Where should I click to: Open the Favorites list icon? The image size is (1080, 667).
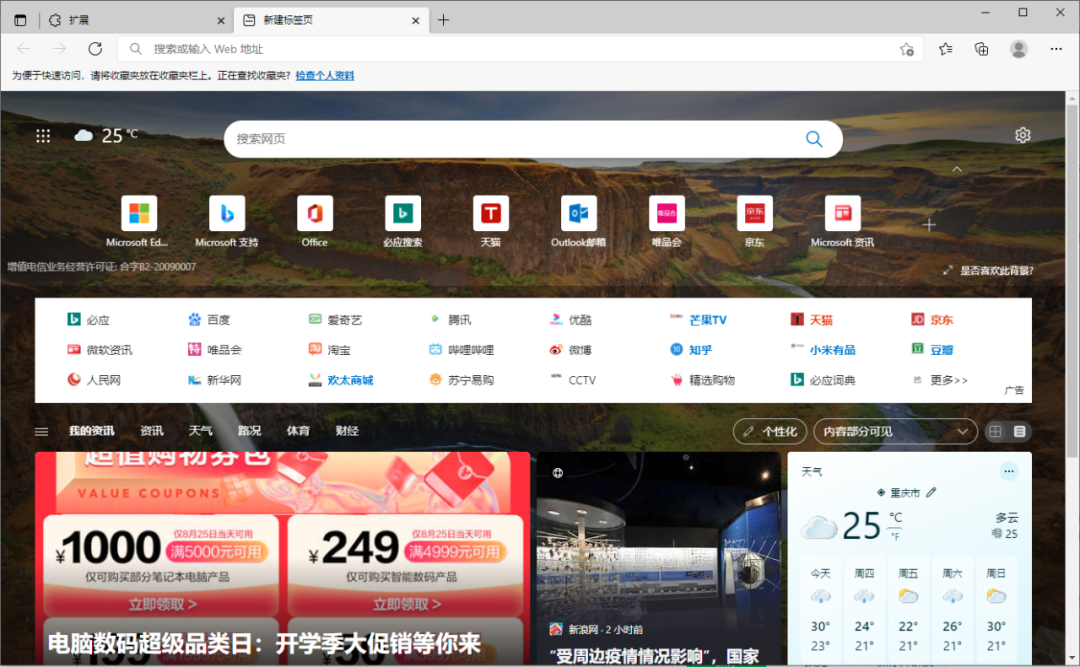pos(946,49)
